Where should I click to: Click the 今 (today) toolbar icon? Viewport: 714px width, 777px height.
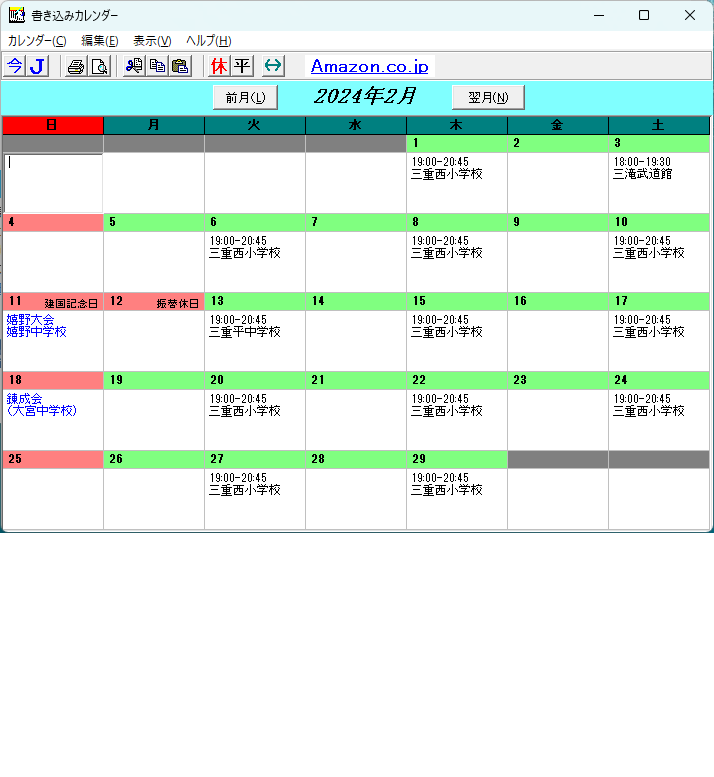14,66
